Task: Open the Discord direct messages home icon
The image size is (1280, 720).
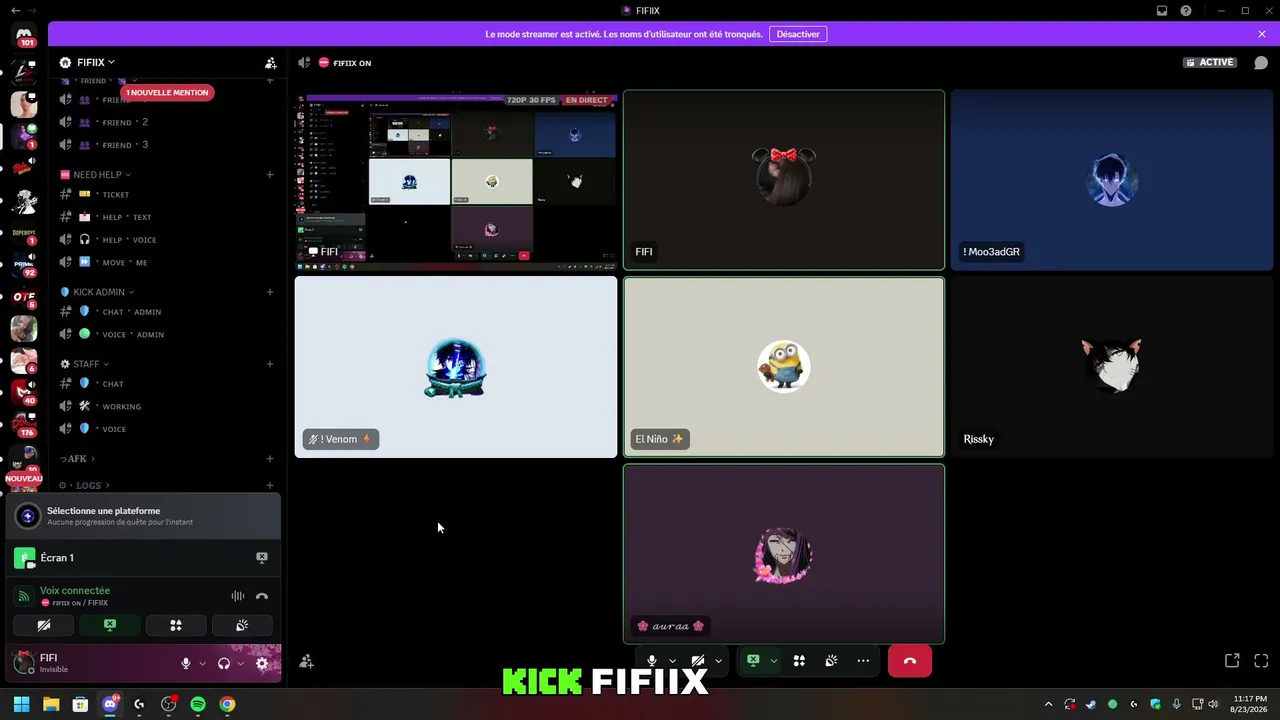Action: [x=26, y=36]
